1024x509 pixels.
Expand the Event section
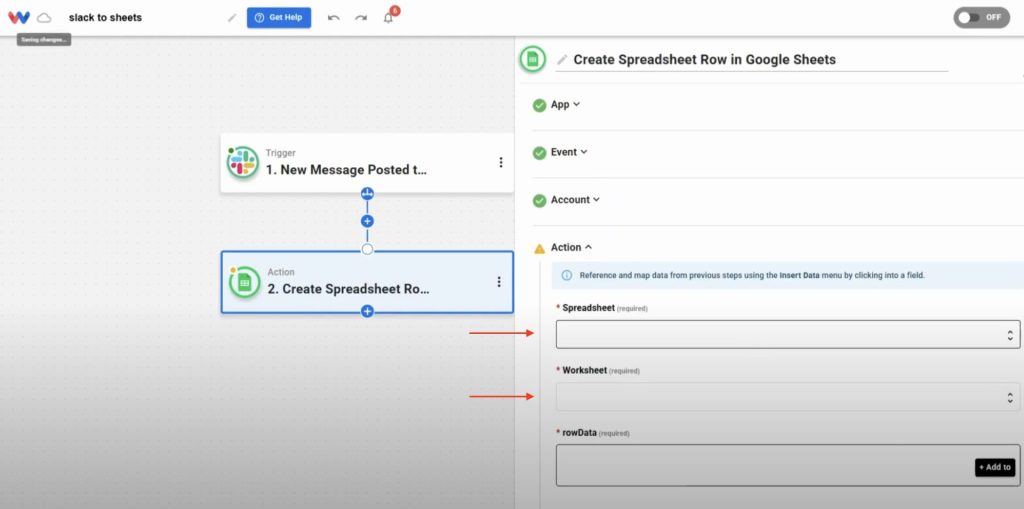tap(569, 152)
